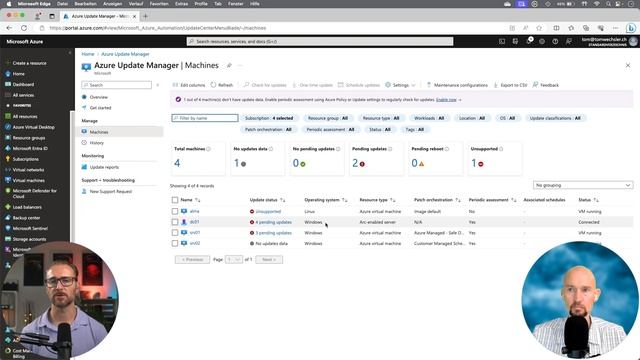Image resolution: width=640 pixels, height=360 pixels.
Task: Open the Resource type filter pill
Action: 381,118
